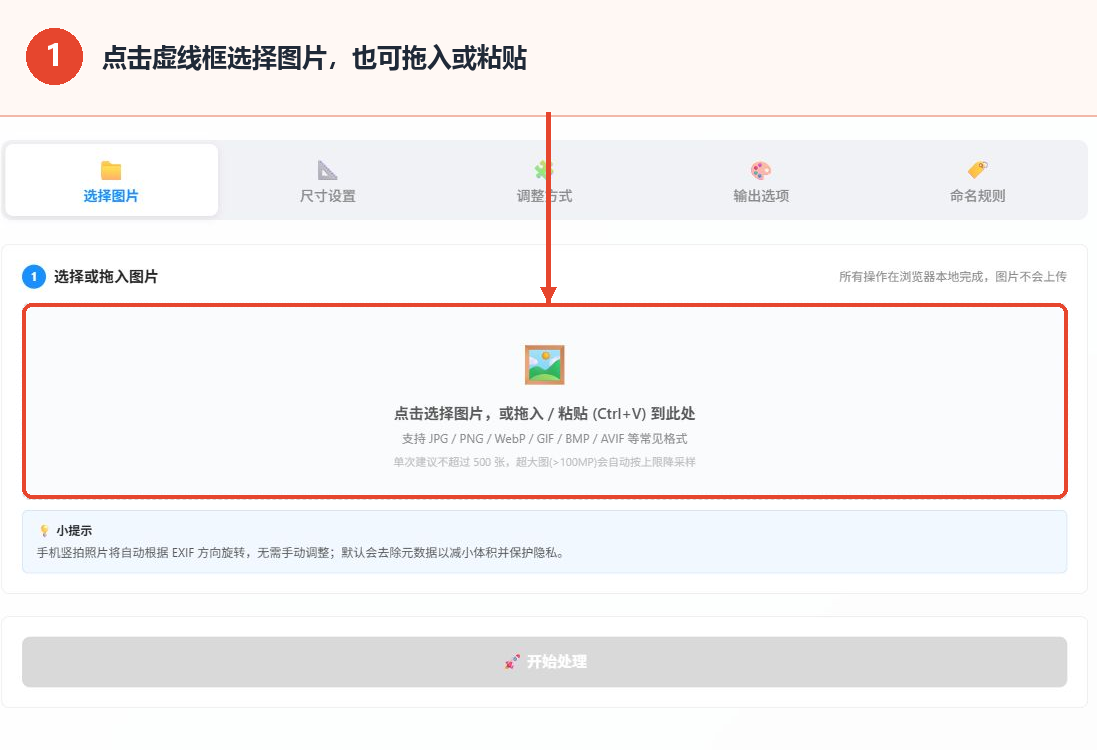This screenshot has width=1097, height=750.
Task: Click the lightbulb icon beside 小提示
Action: click(x=44, y=530)
